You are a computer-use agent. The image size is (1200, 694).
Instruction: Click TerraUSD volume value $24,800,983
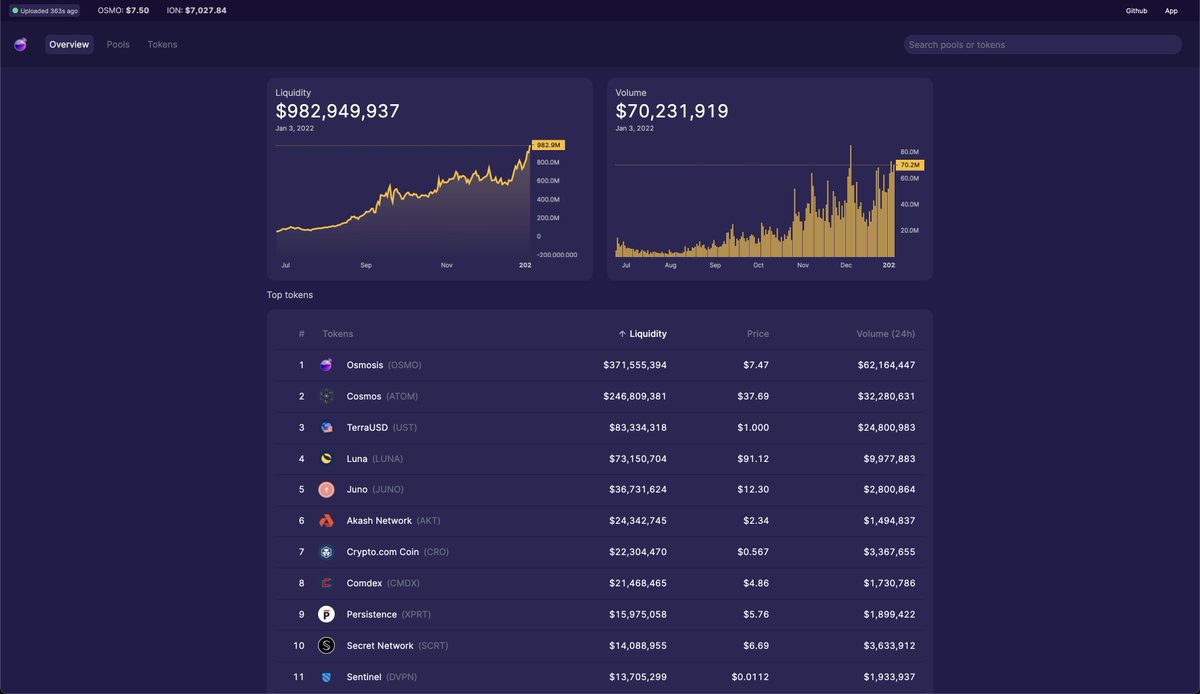coord(886,427)
